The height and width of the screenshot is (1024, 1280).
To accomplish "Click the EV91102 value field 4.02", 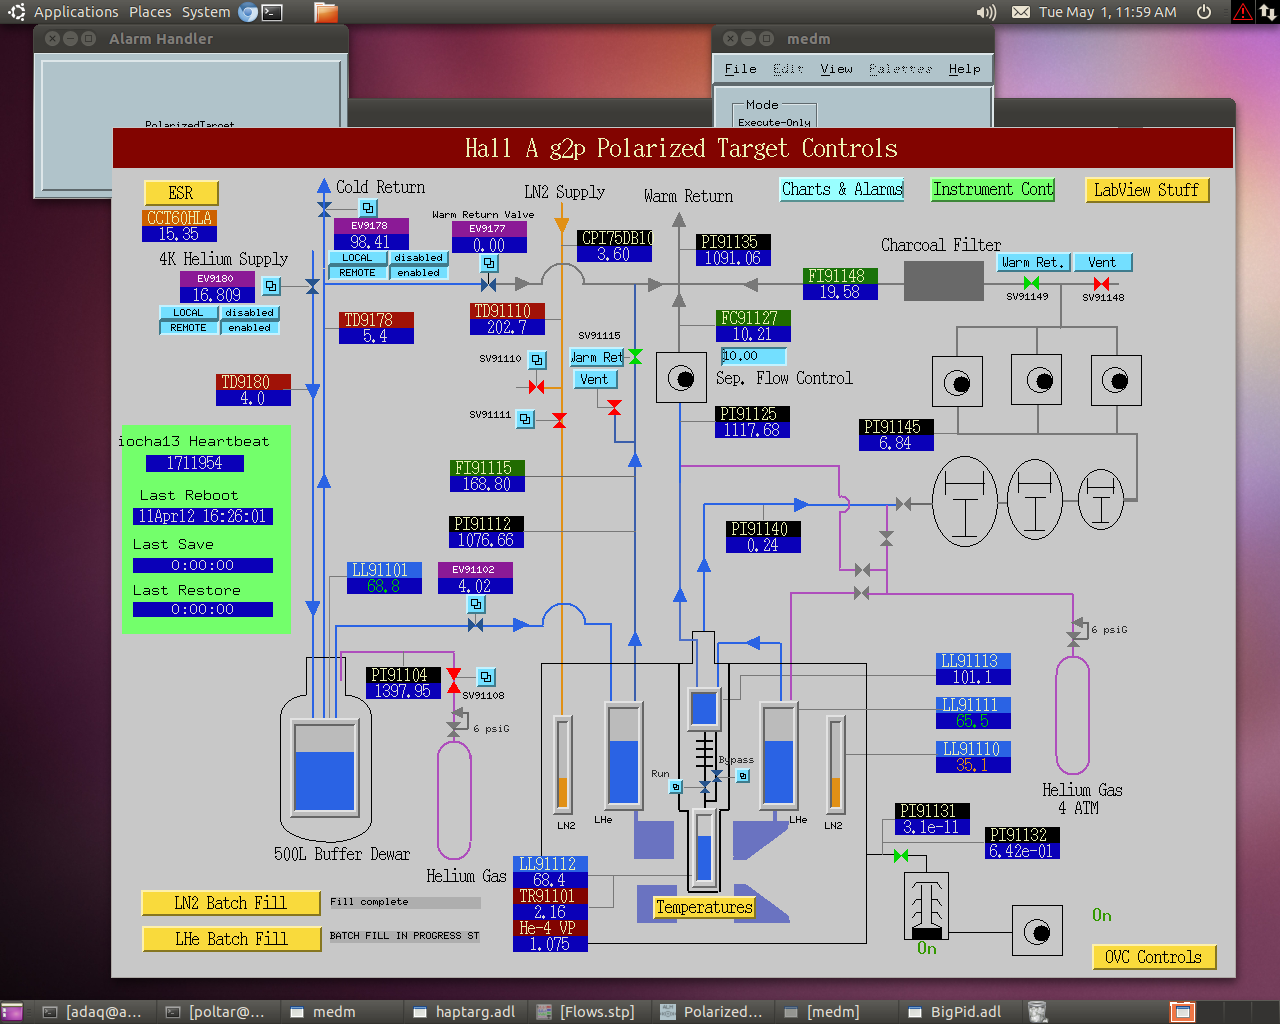I will click(x=475, y=585).
